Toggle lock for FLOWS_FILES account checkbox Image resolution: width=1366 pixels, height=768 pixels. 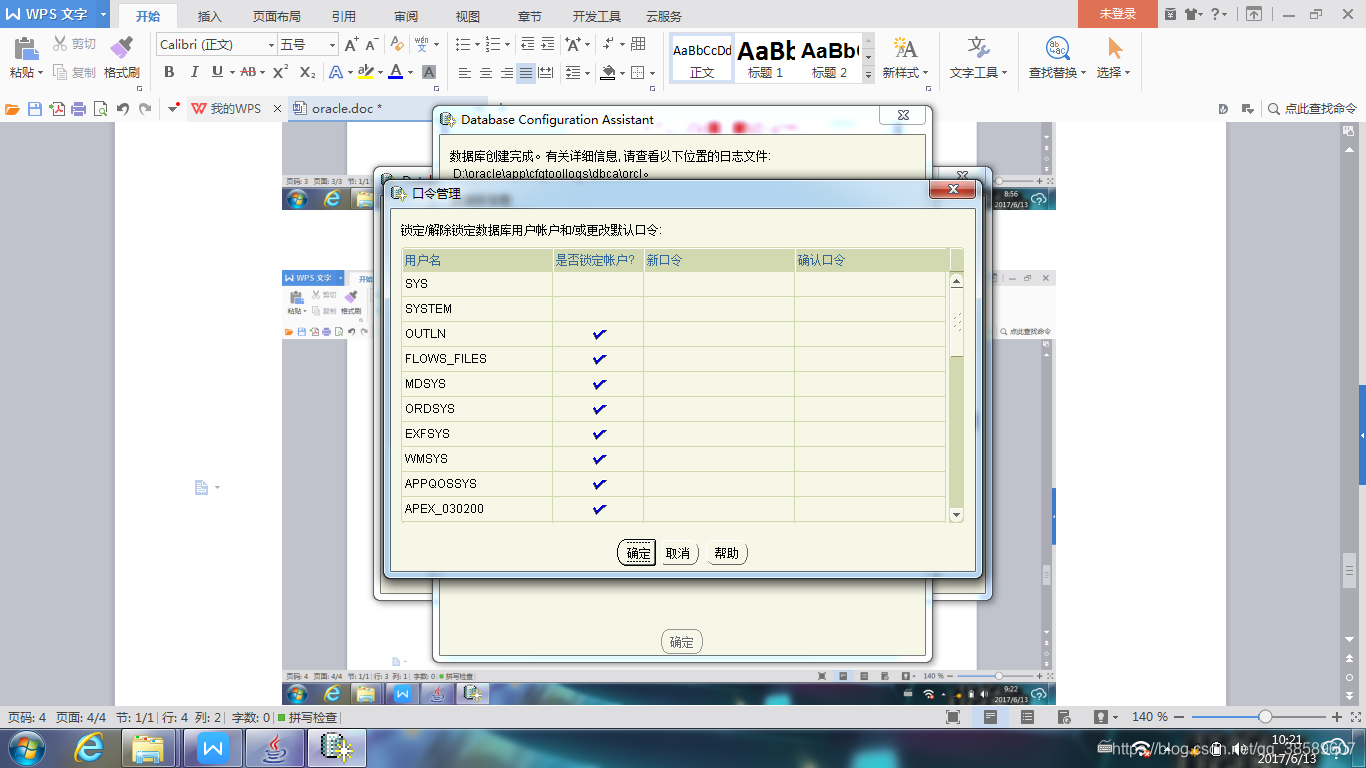[x=599, y=359]
